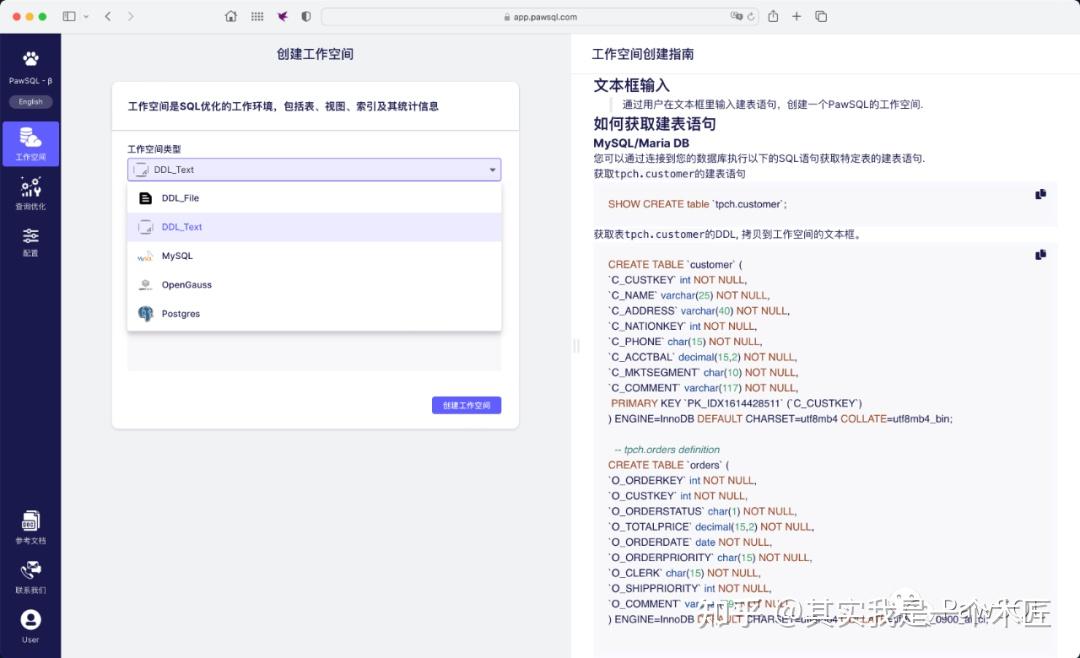This screenshot has width=1080, height=658.
Task: Click the 联系我们 contact icon
Action: 30,572
